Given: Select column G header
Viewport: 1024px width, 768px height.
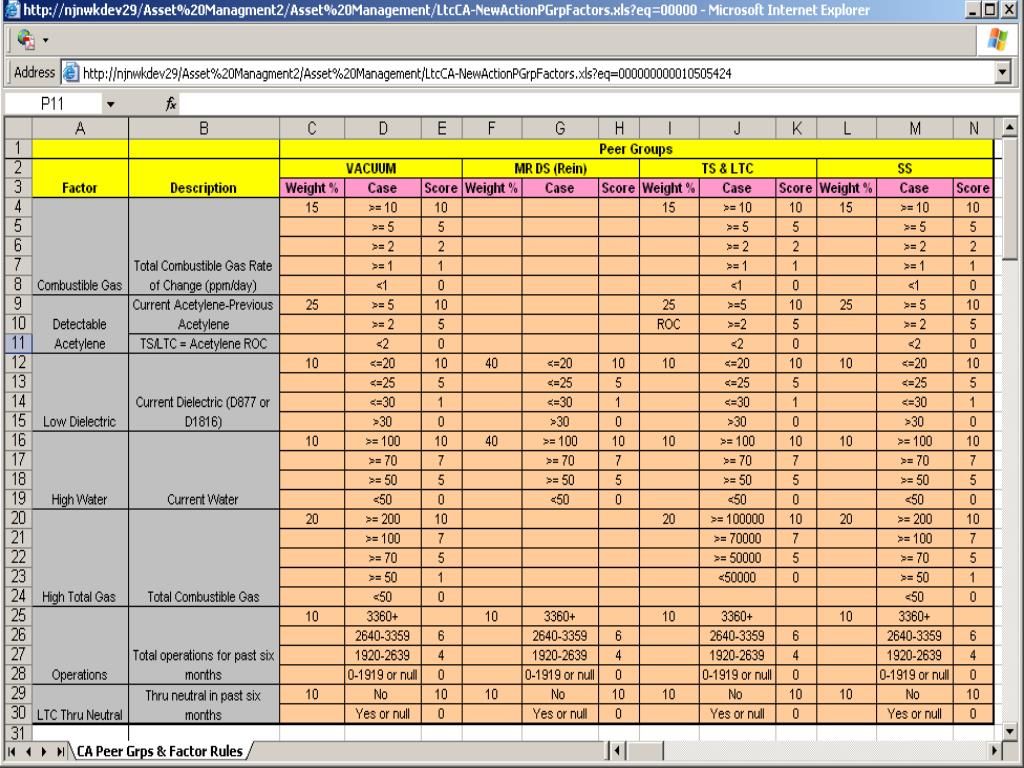Looking at the screenshot, I should [560, 129].
